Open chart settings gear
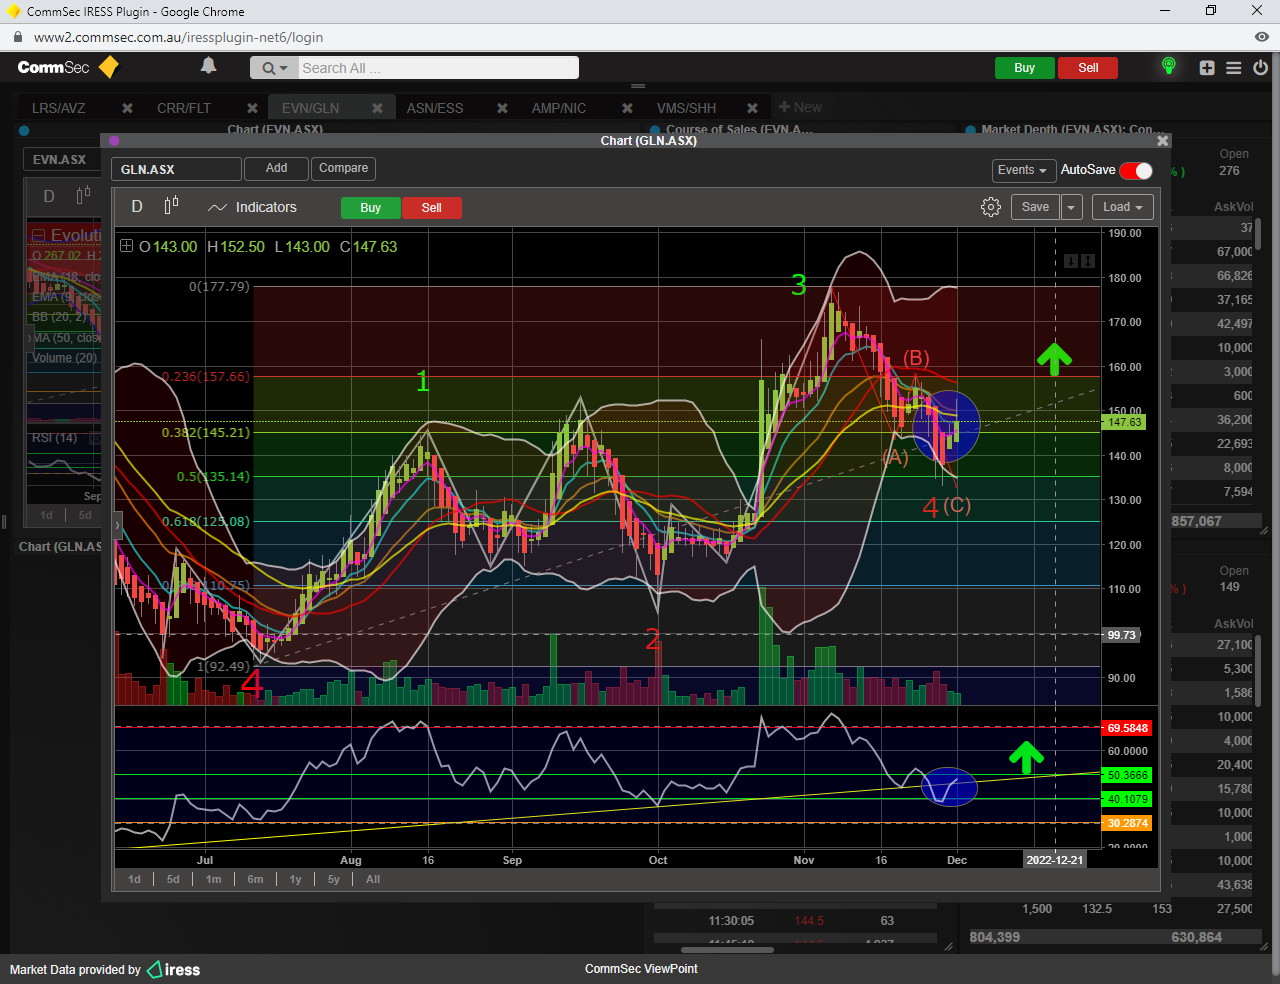Viewport: 1280px width, 984px height. click(x=990, y=207)
